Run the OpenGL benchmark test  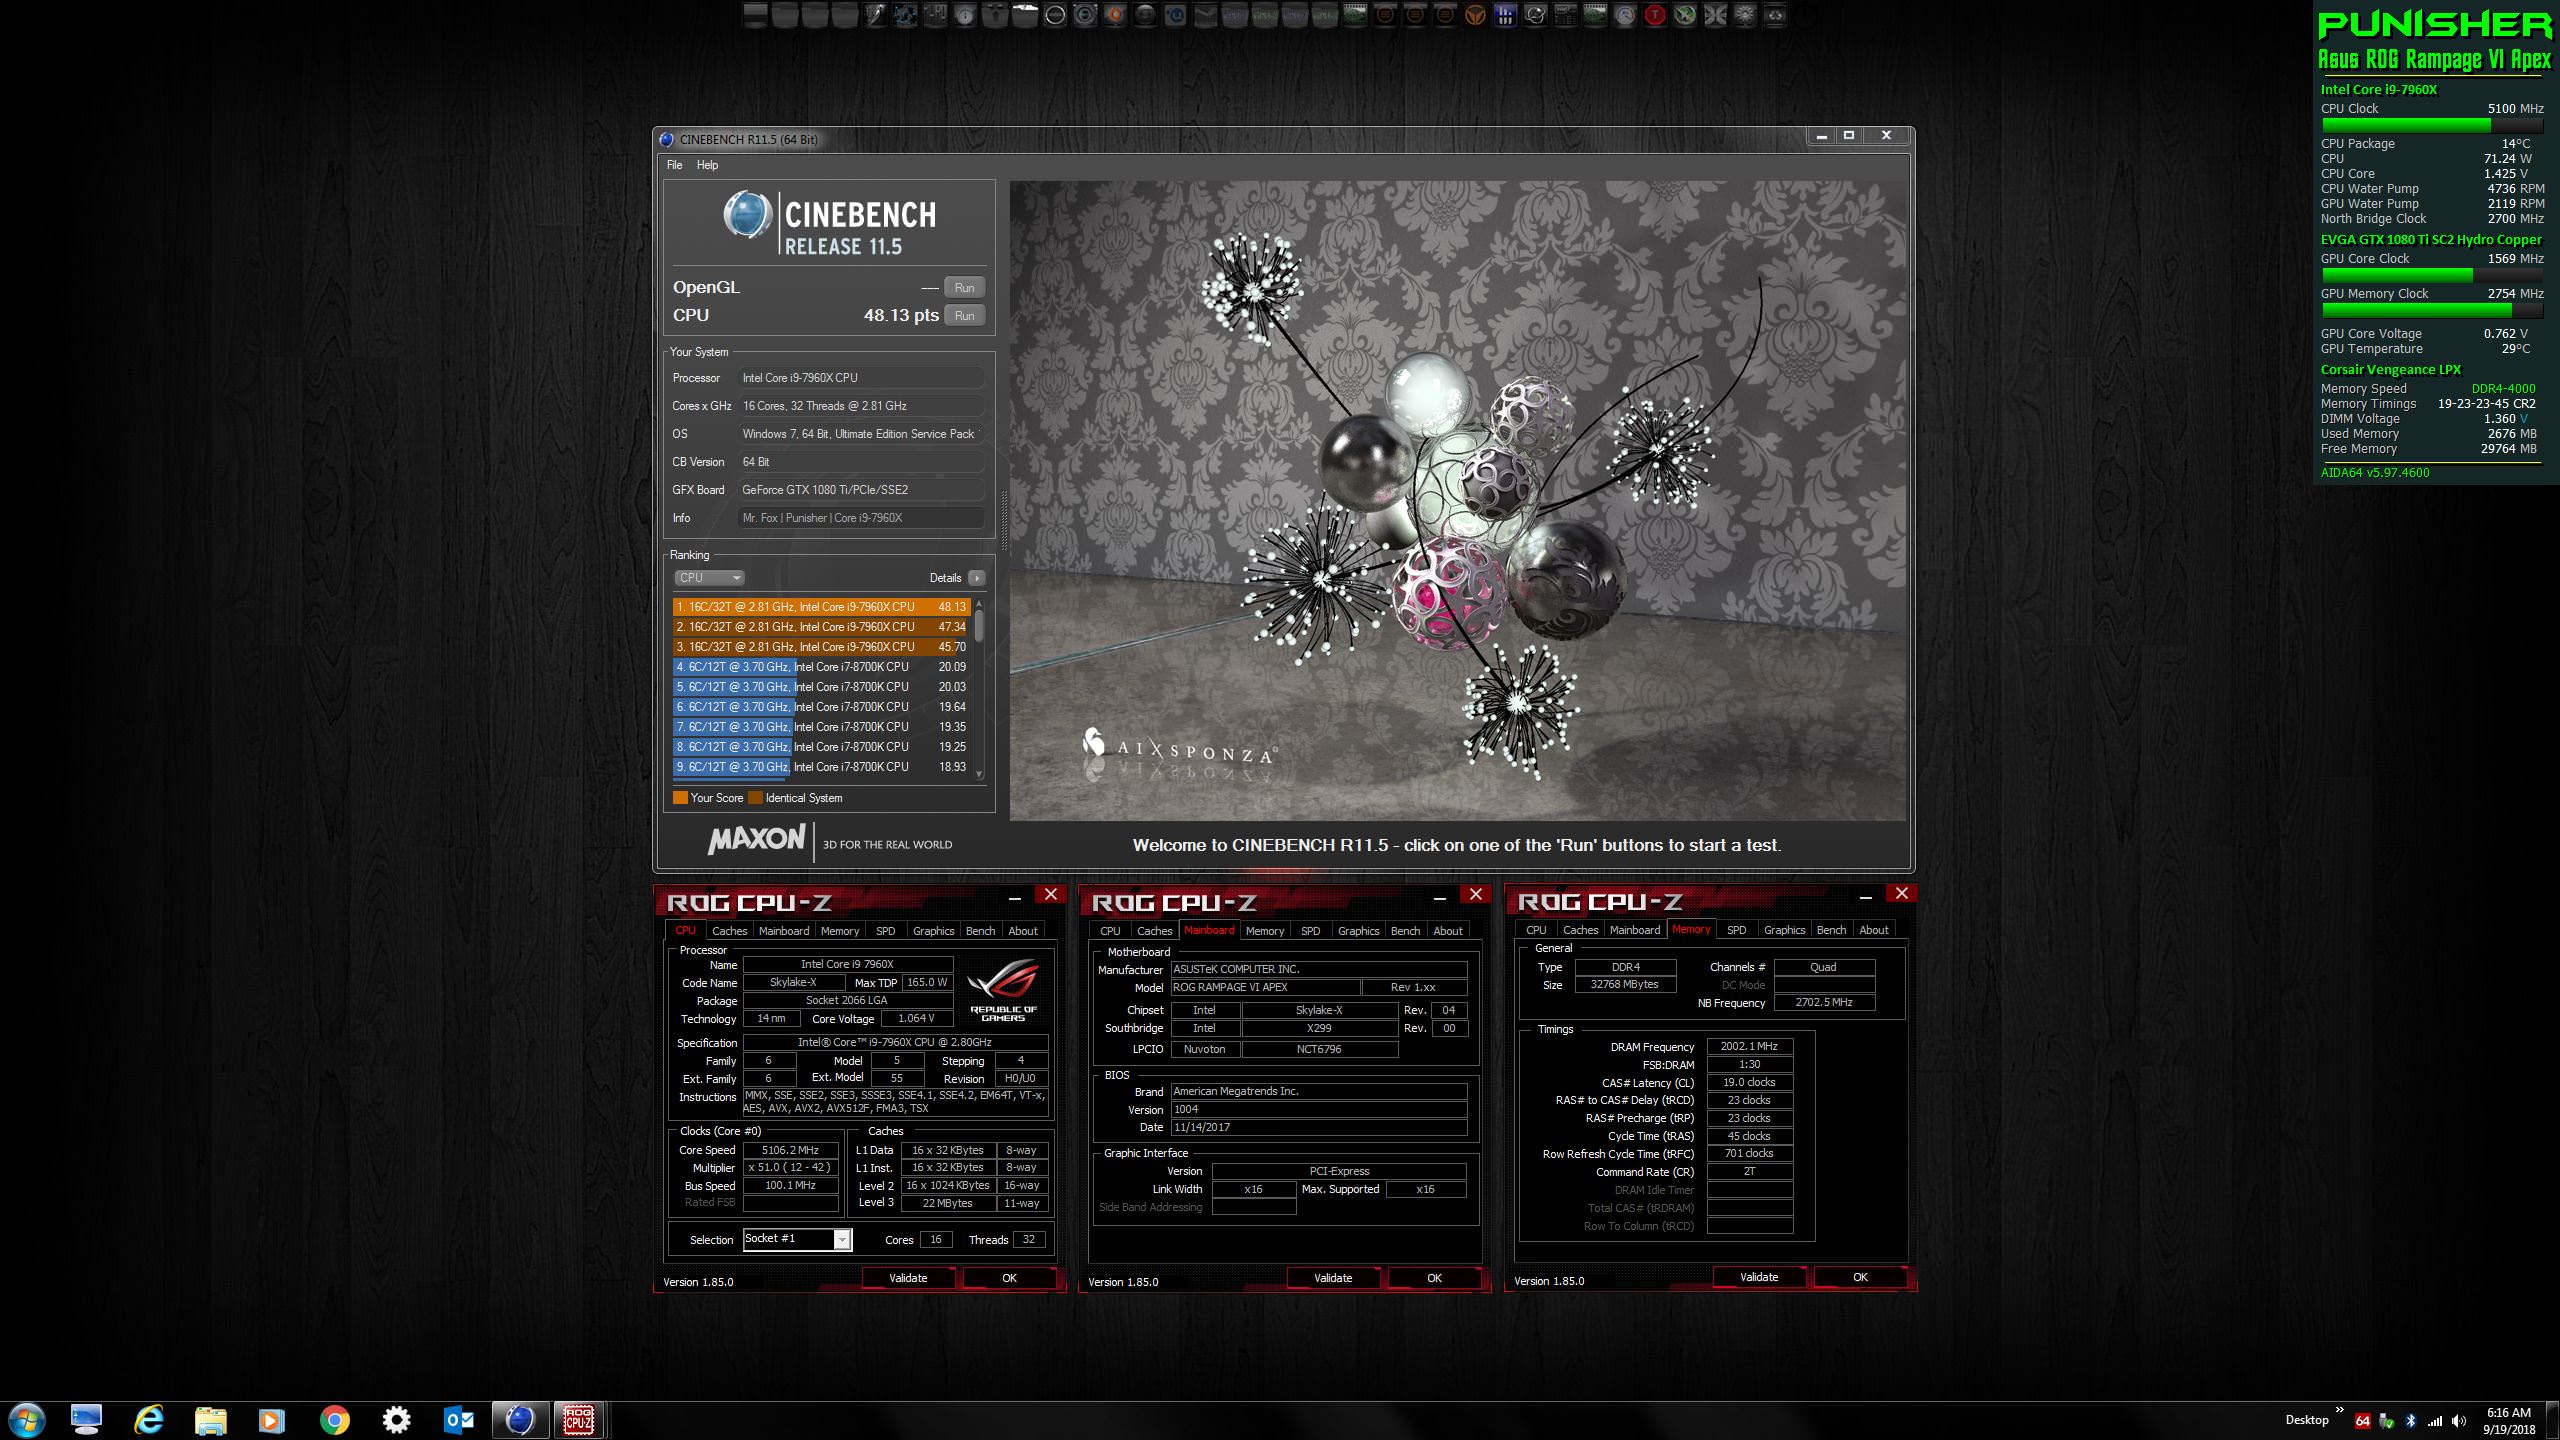click(x=964, y=288)
